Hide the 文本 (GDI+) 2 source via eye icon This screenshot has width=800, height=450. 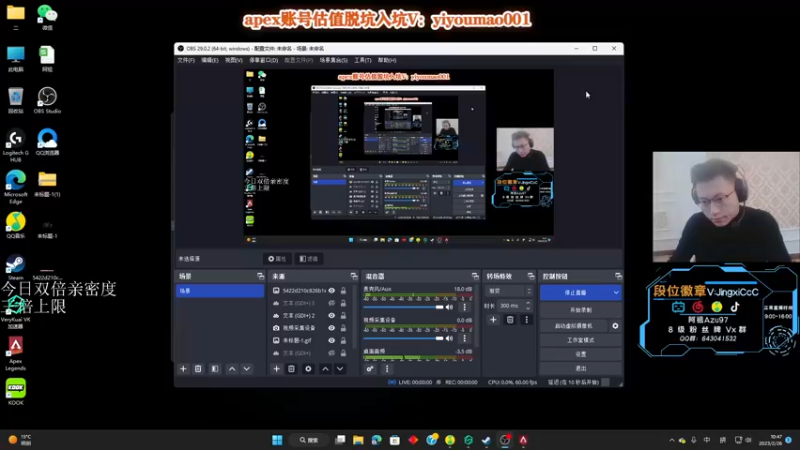(x=332, y=315)
